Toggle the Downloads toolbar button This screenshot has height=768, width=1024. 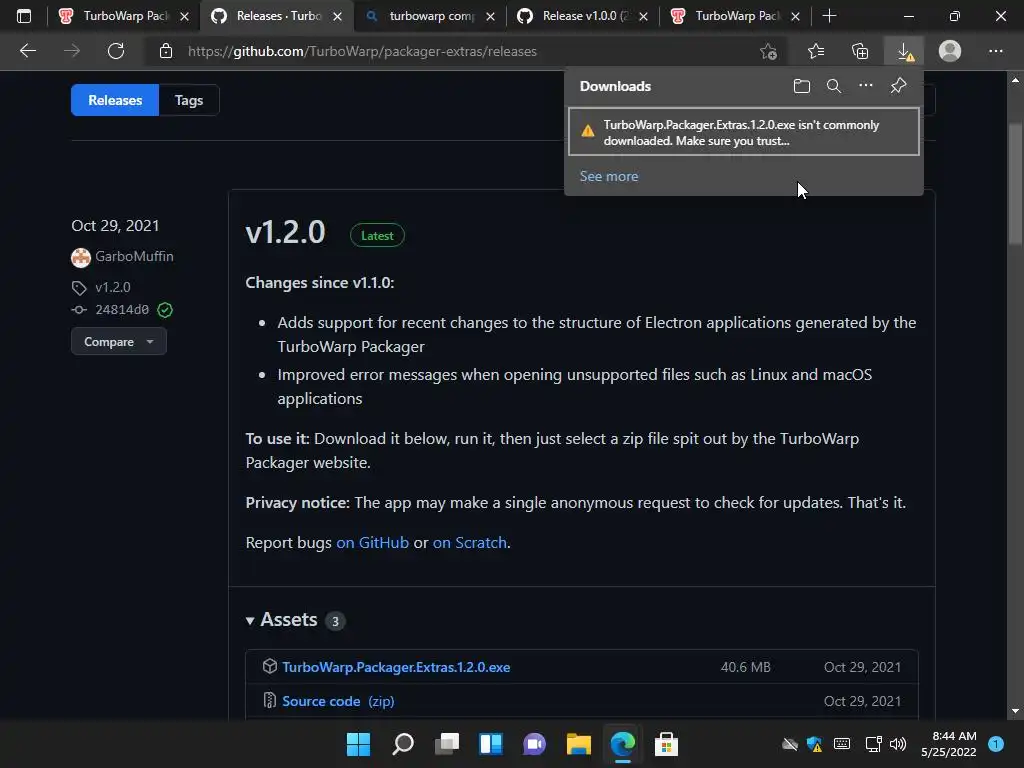(904, 51)
